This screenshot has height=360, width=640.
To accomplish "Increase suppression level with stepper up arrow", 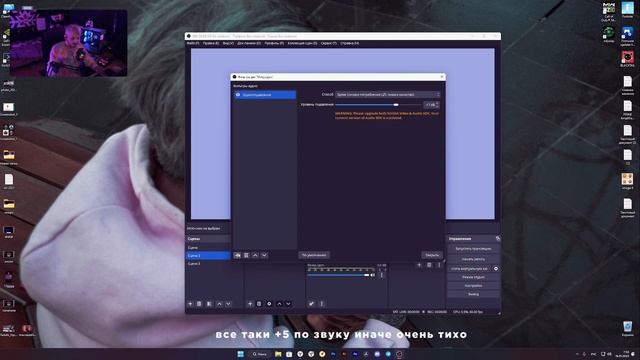I will coord(438,103).
